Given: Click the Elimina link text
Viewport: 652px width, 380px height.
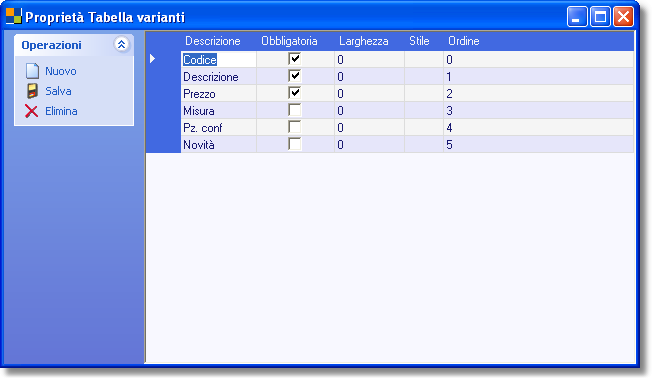Looking at the screenshot, I should 61,111.
